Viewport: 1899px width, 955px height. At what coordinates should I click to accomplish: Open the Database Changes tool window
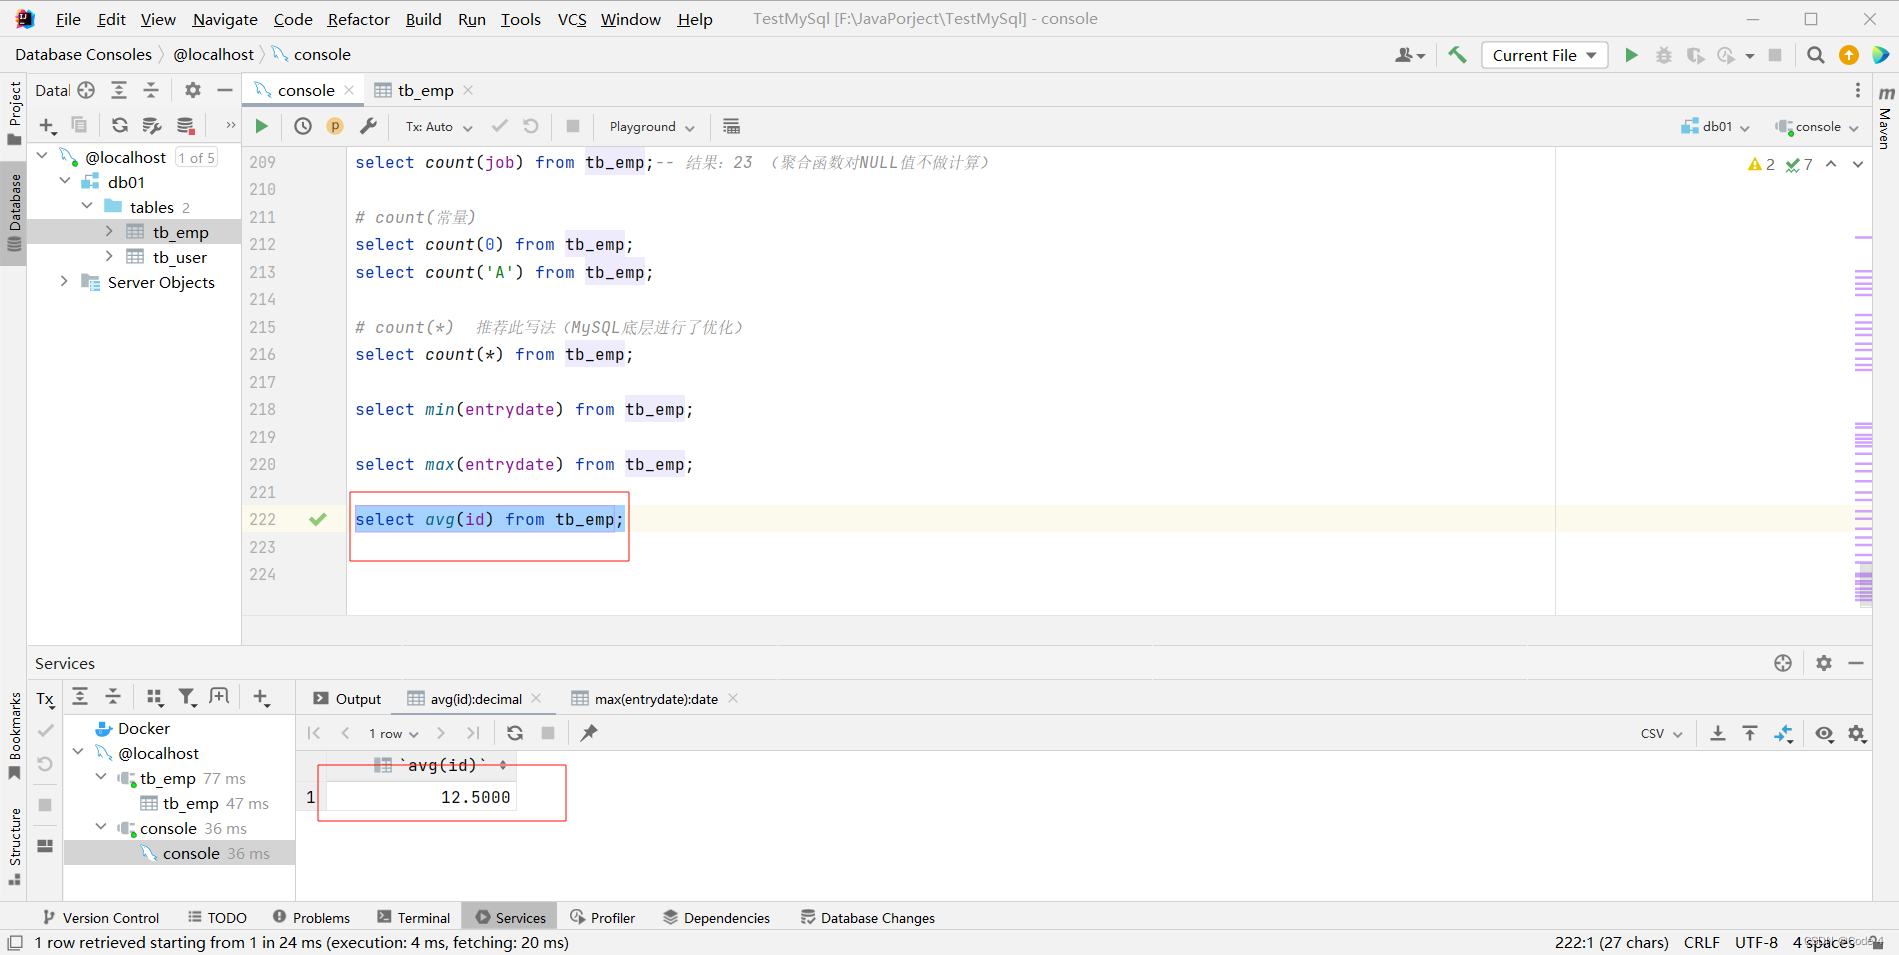pyautogui.click(x=867, y=917)
